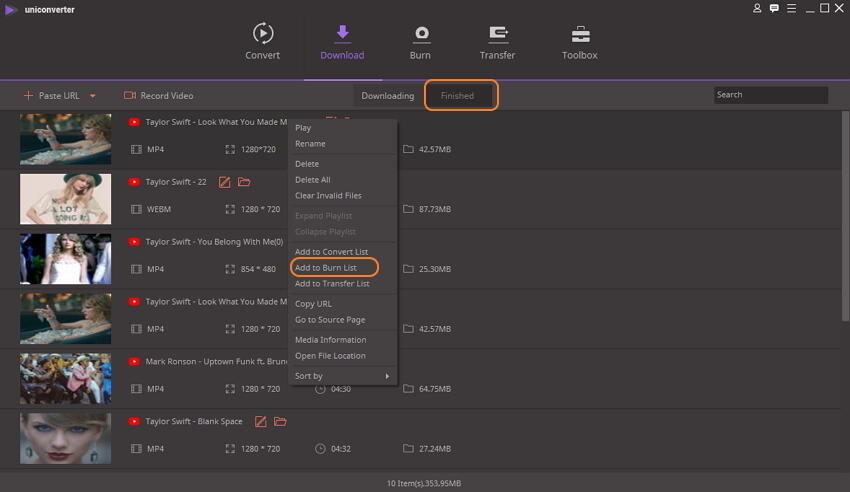Click the Uptown Funk thumbnail
The image size is (850, 492).
[x=66, y=378]
